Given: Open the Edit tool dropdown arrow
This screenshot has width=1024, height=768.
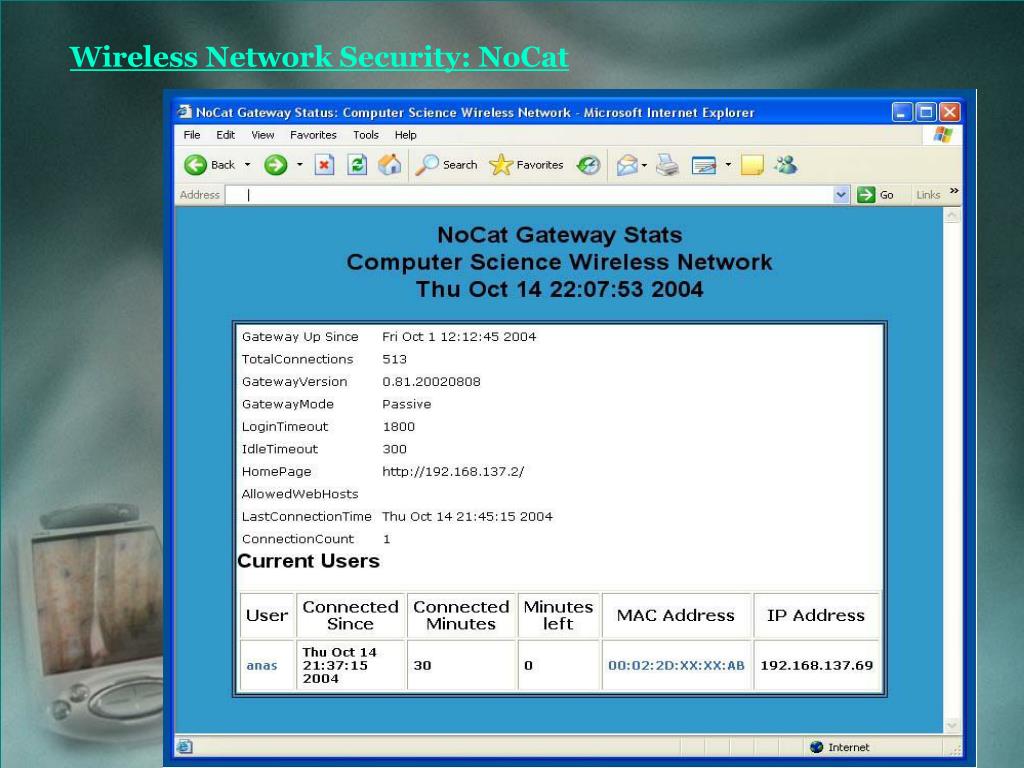Looking at the screenshot, I should click(728, 165).
